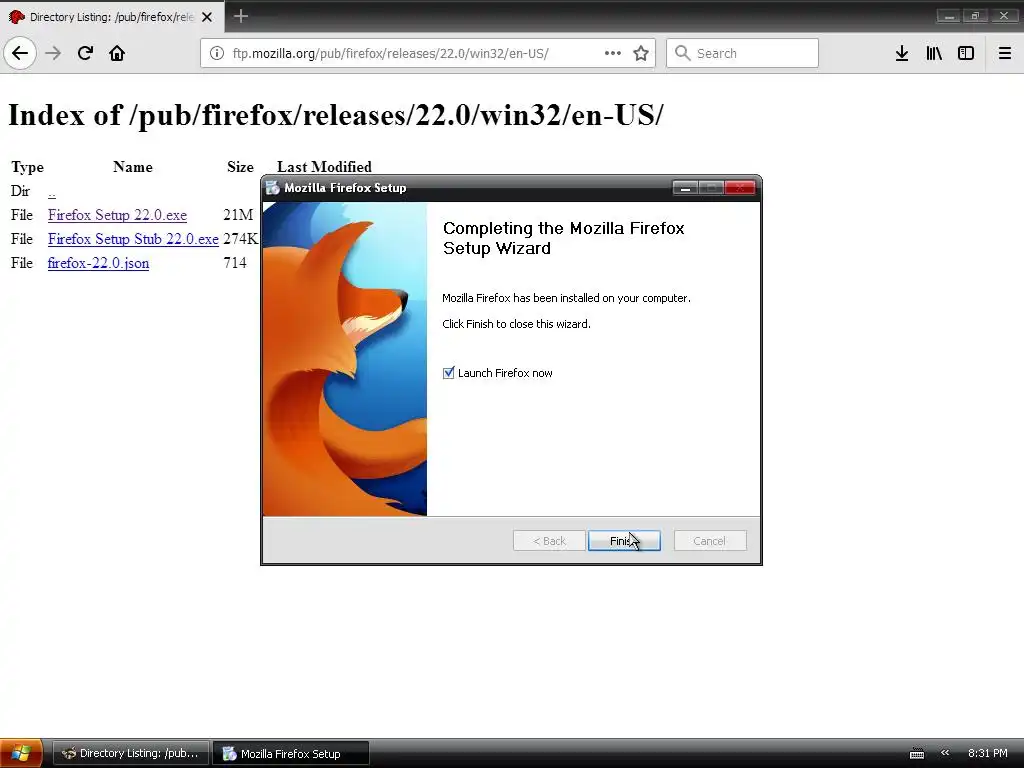Screen dimensions: 1024x768
Task: Show site information icon in address bar
Action: click(x=217, y=53)
